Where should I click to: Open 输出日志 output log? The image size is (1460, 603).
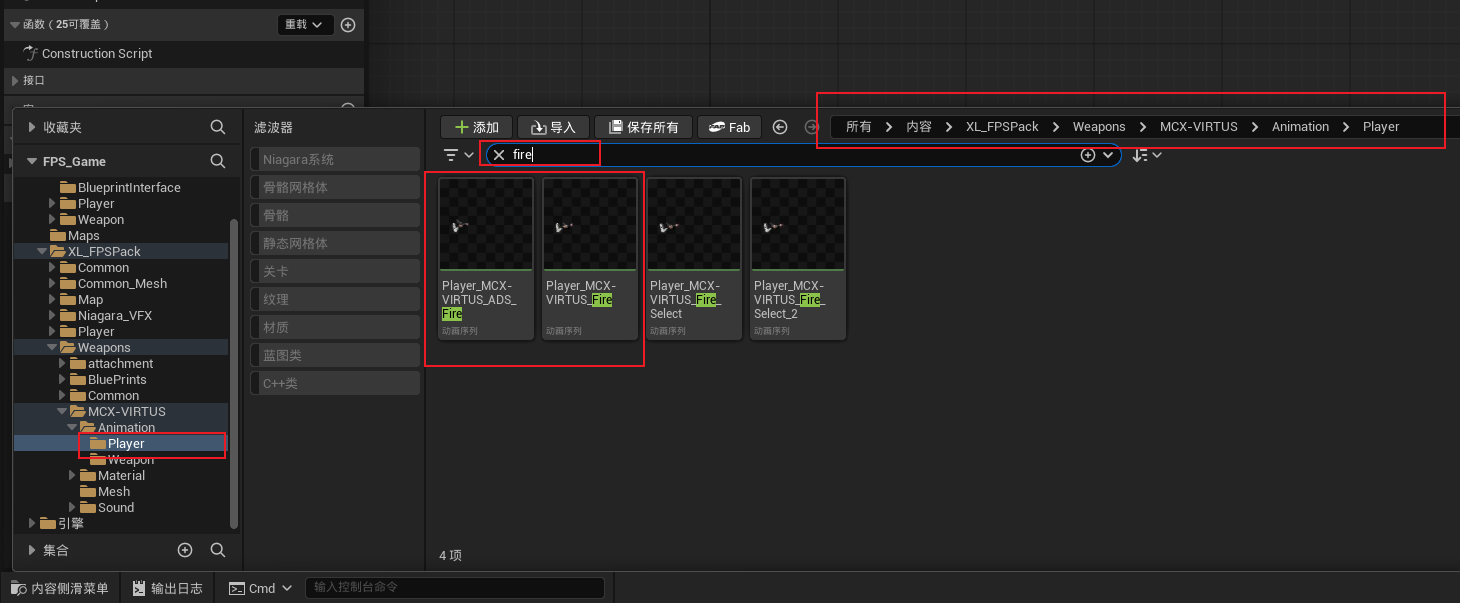[x=168, y=588]
